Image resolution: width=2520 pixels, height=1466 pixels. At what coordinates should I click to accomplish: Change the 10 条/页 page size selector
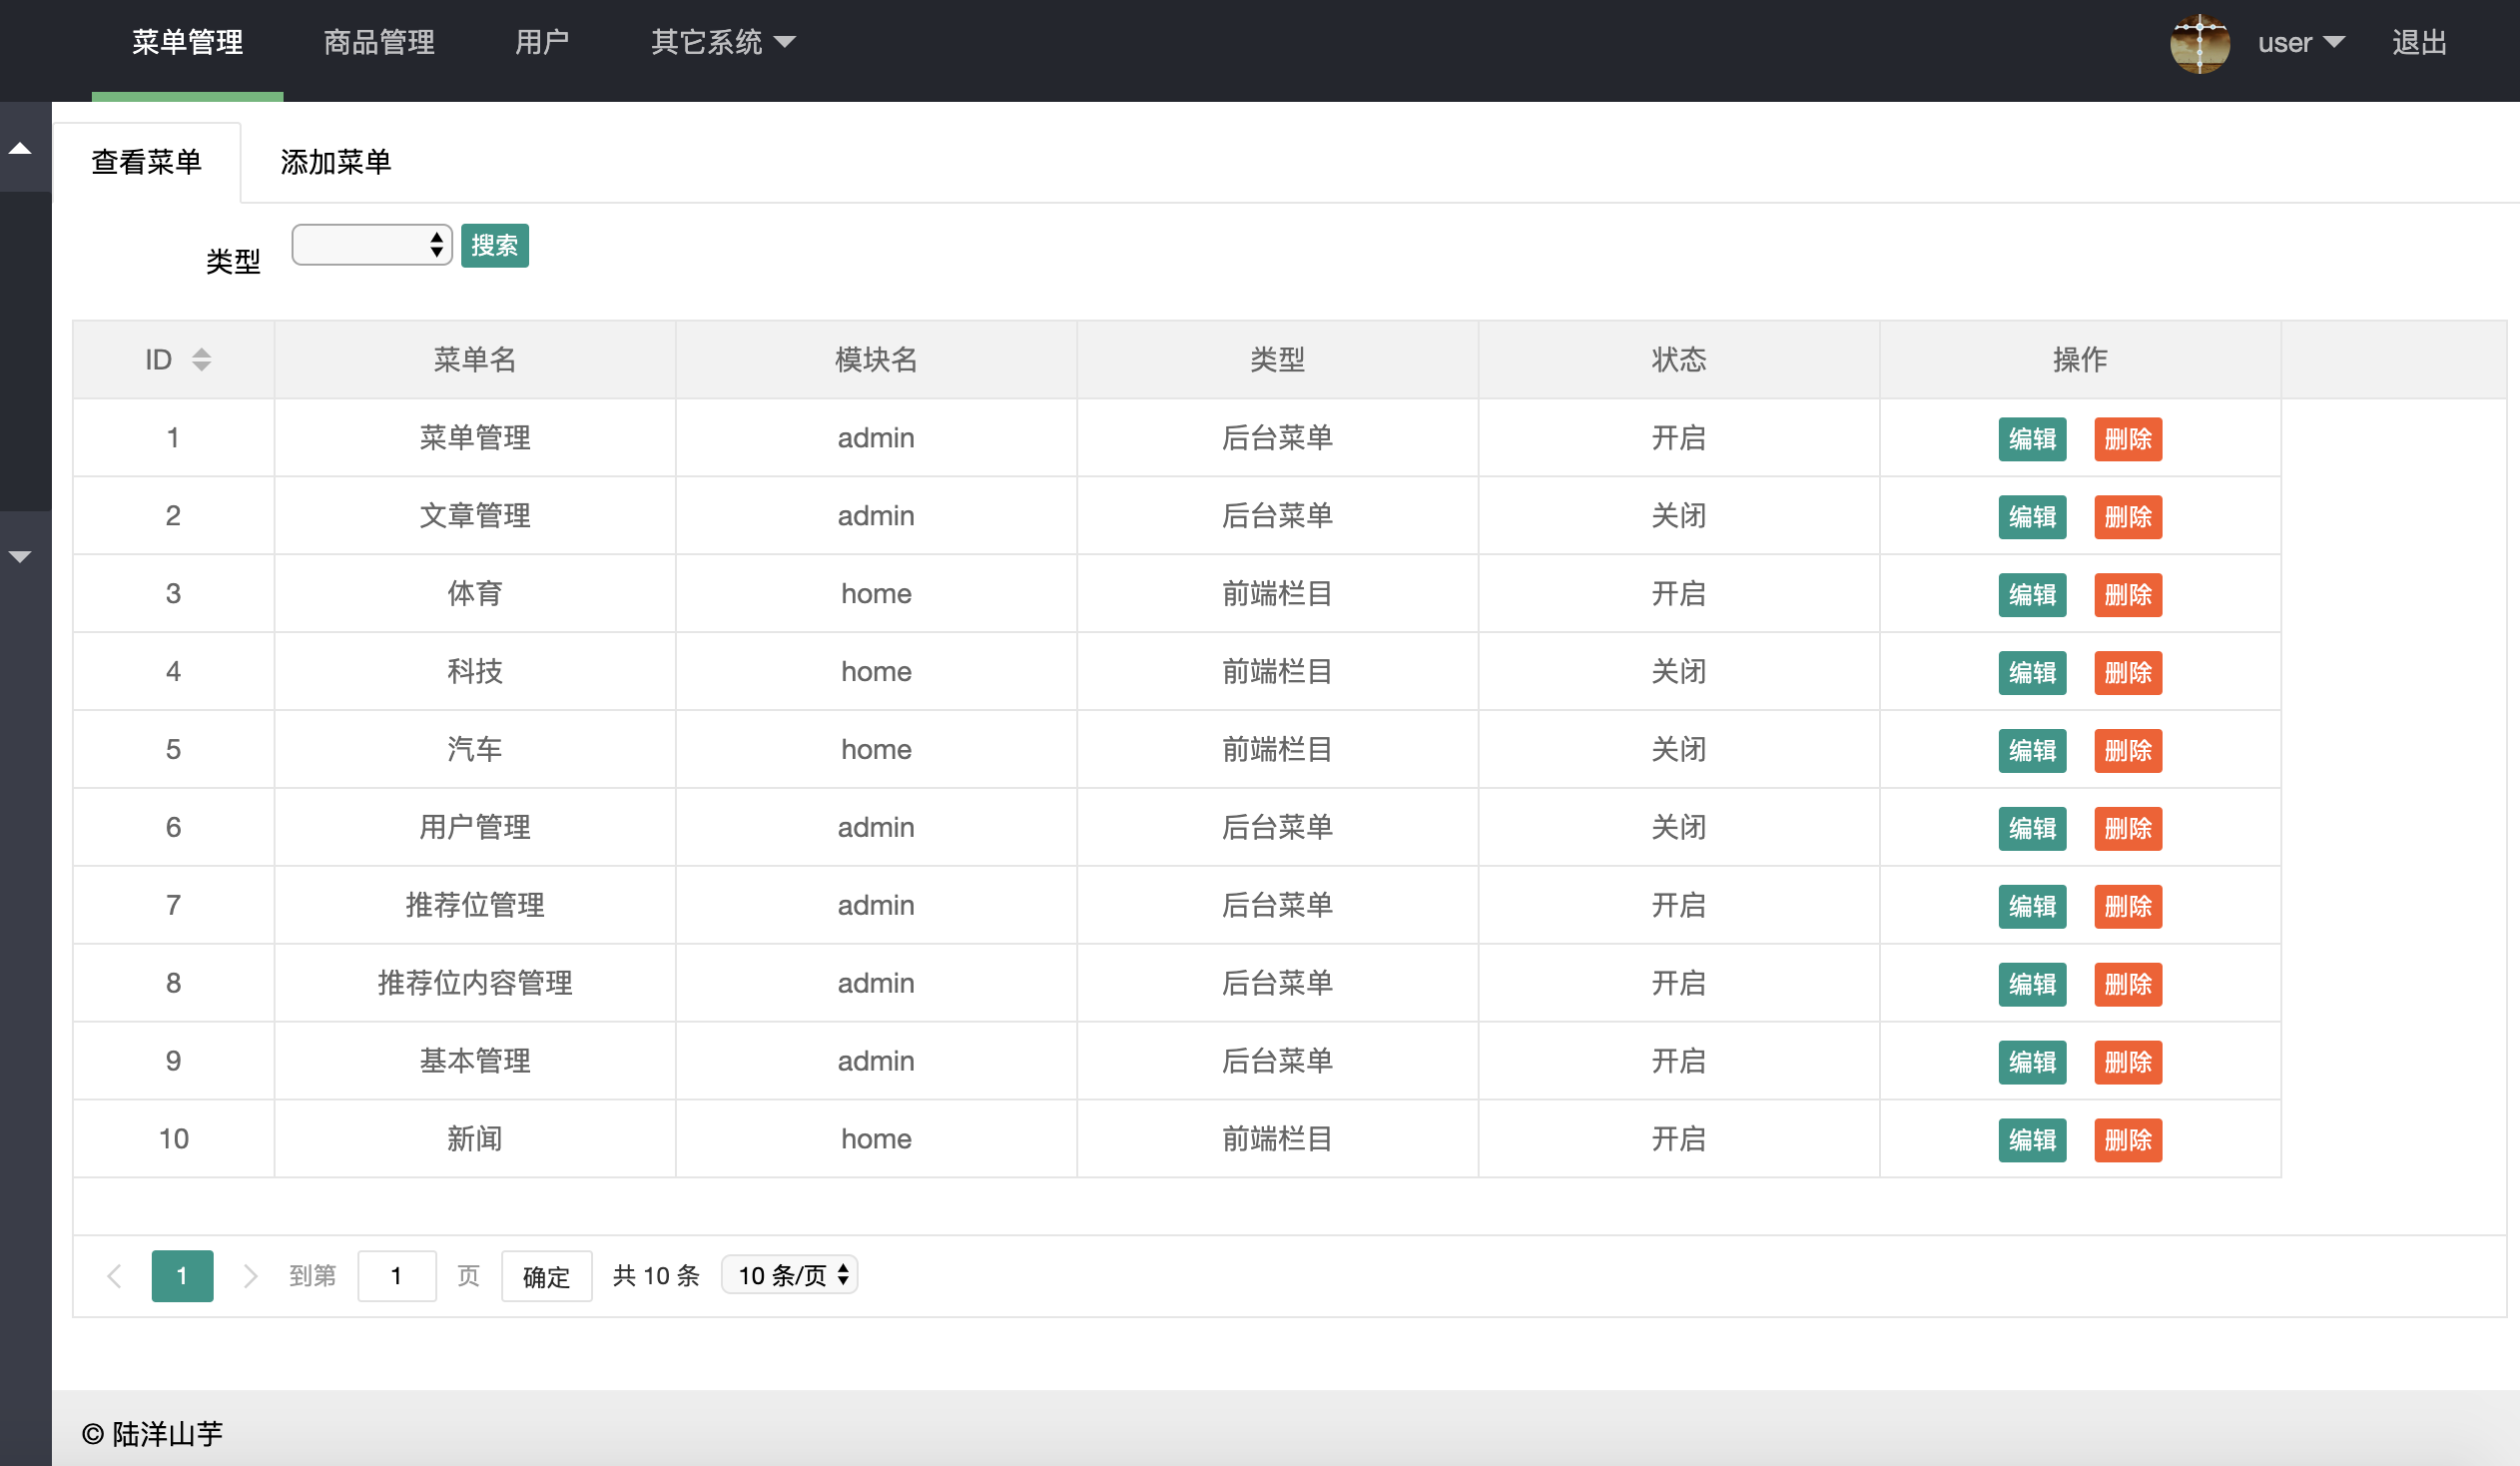(790, 1275)
